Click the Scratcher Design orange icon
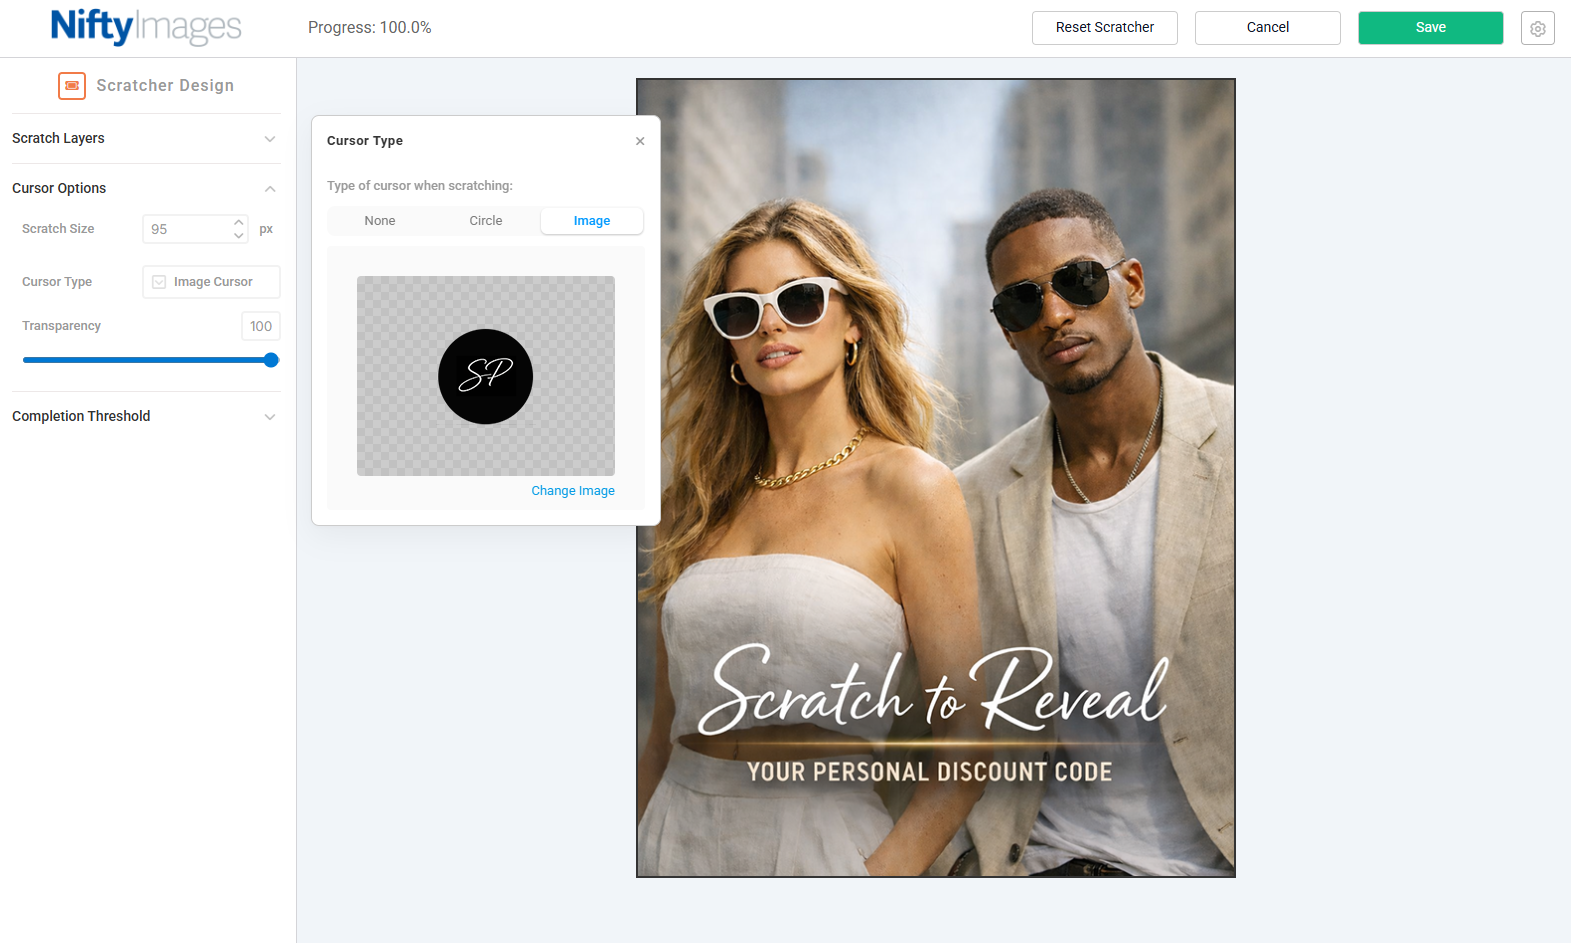This screenshot has height=943, width=1571. tap(72, 86)
